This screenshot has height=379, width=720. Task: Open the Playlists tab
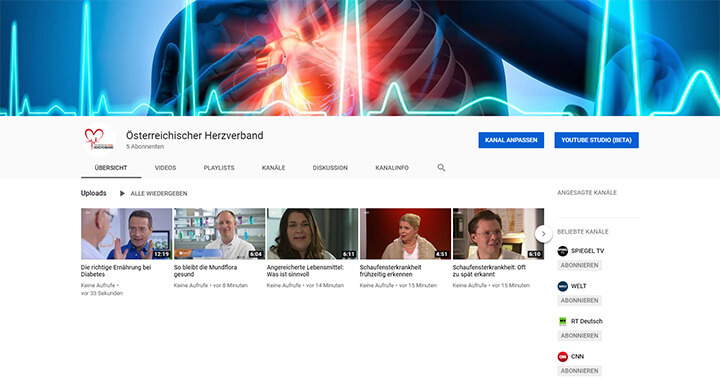[x=219, y=168]
